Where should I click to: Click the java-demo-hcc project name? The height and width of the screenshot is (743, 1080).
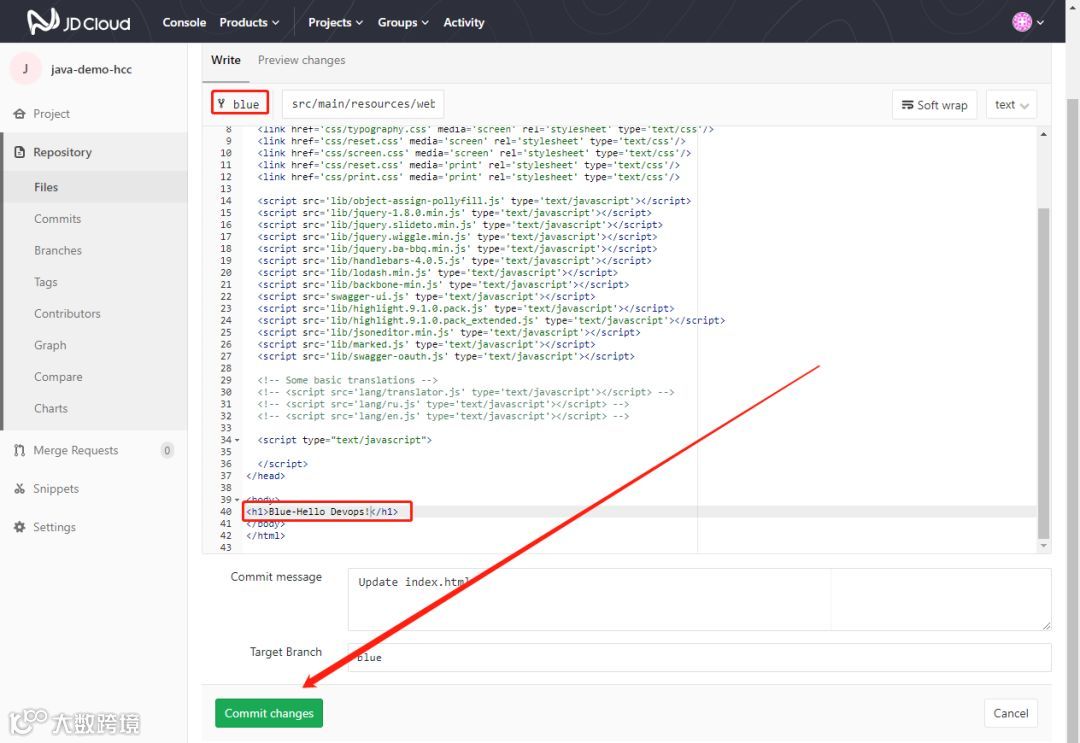(92, 69)
